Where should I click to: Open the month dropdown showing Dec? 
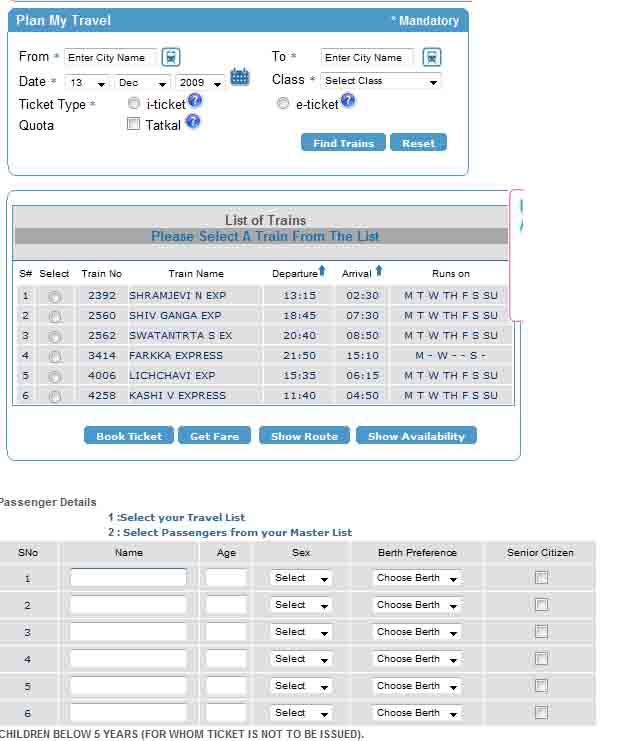[x=142, y=83]
